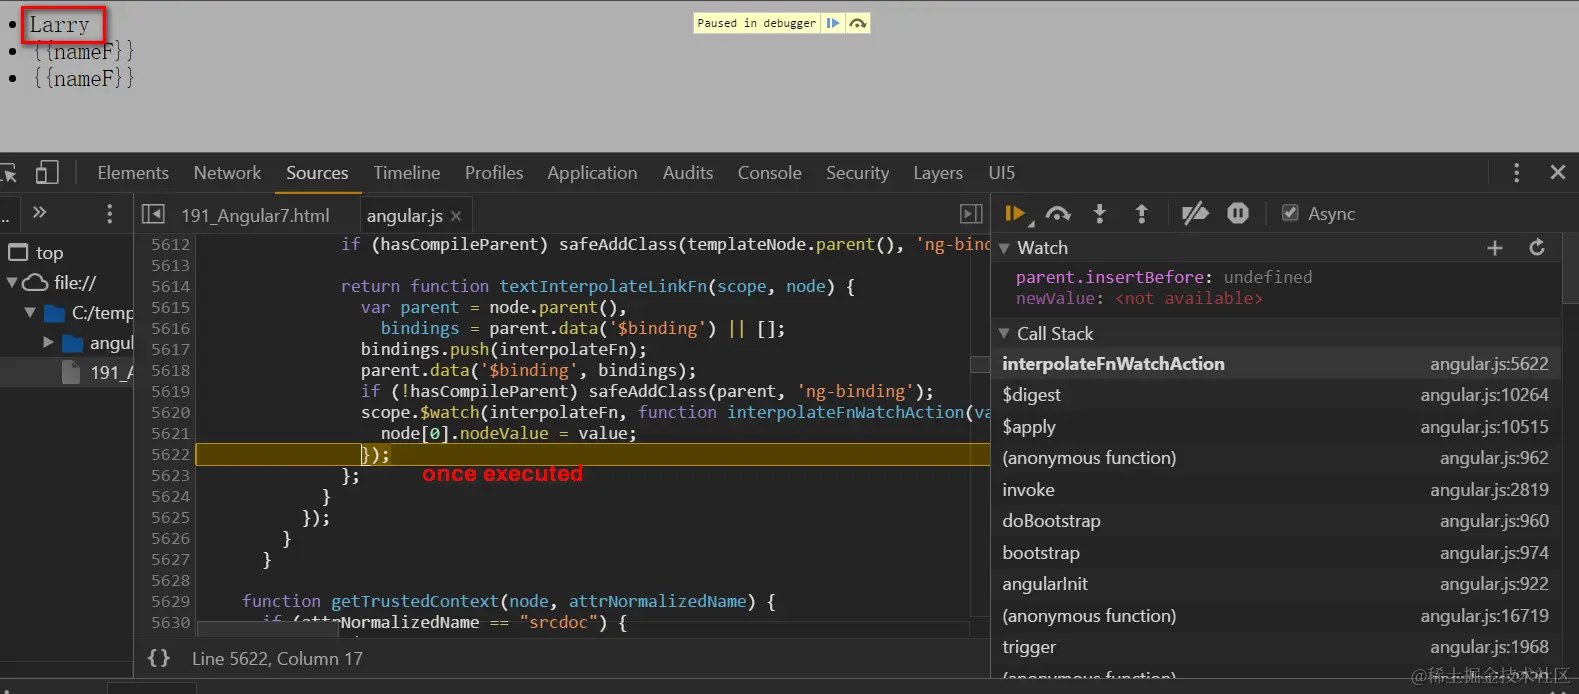The height and width of the screenshot is (694, 1579).
Task: Collapse the Watch section
Action: [1004, 248]
